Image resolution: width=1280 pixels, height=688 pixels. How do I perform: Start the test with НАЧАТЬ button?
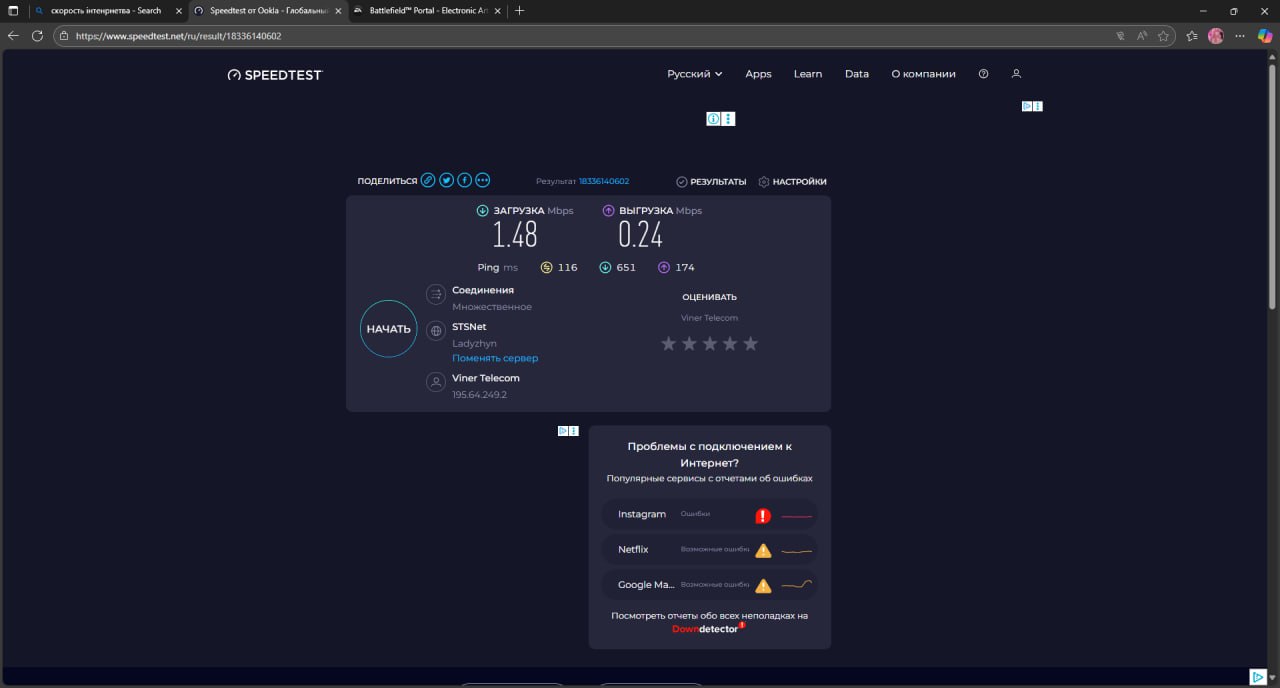[388, 329]
